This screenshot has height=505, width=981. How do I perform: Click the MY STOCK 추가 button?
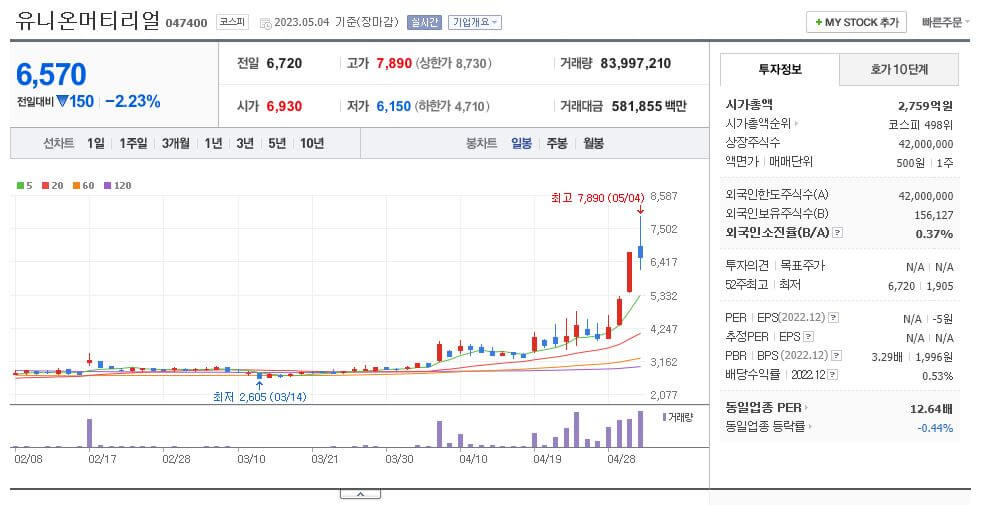coord(856,23)
